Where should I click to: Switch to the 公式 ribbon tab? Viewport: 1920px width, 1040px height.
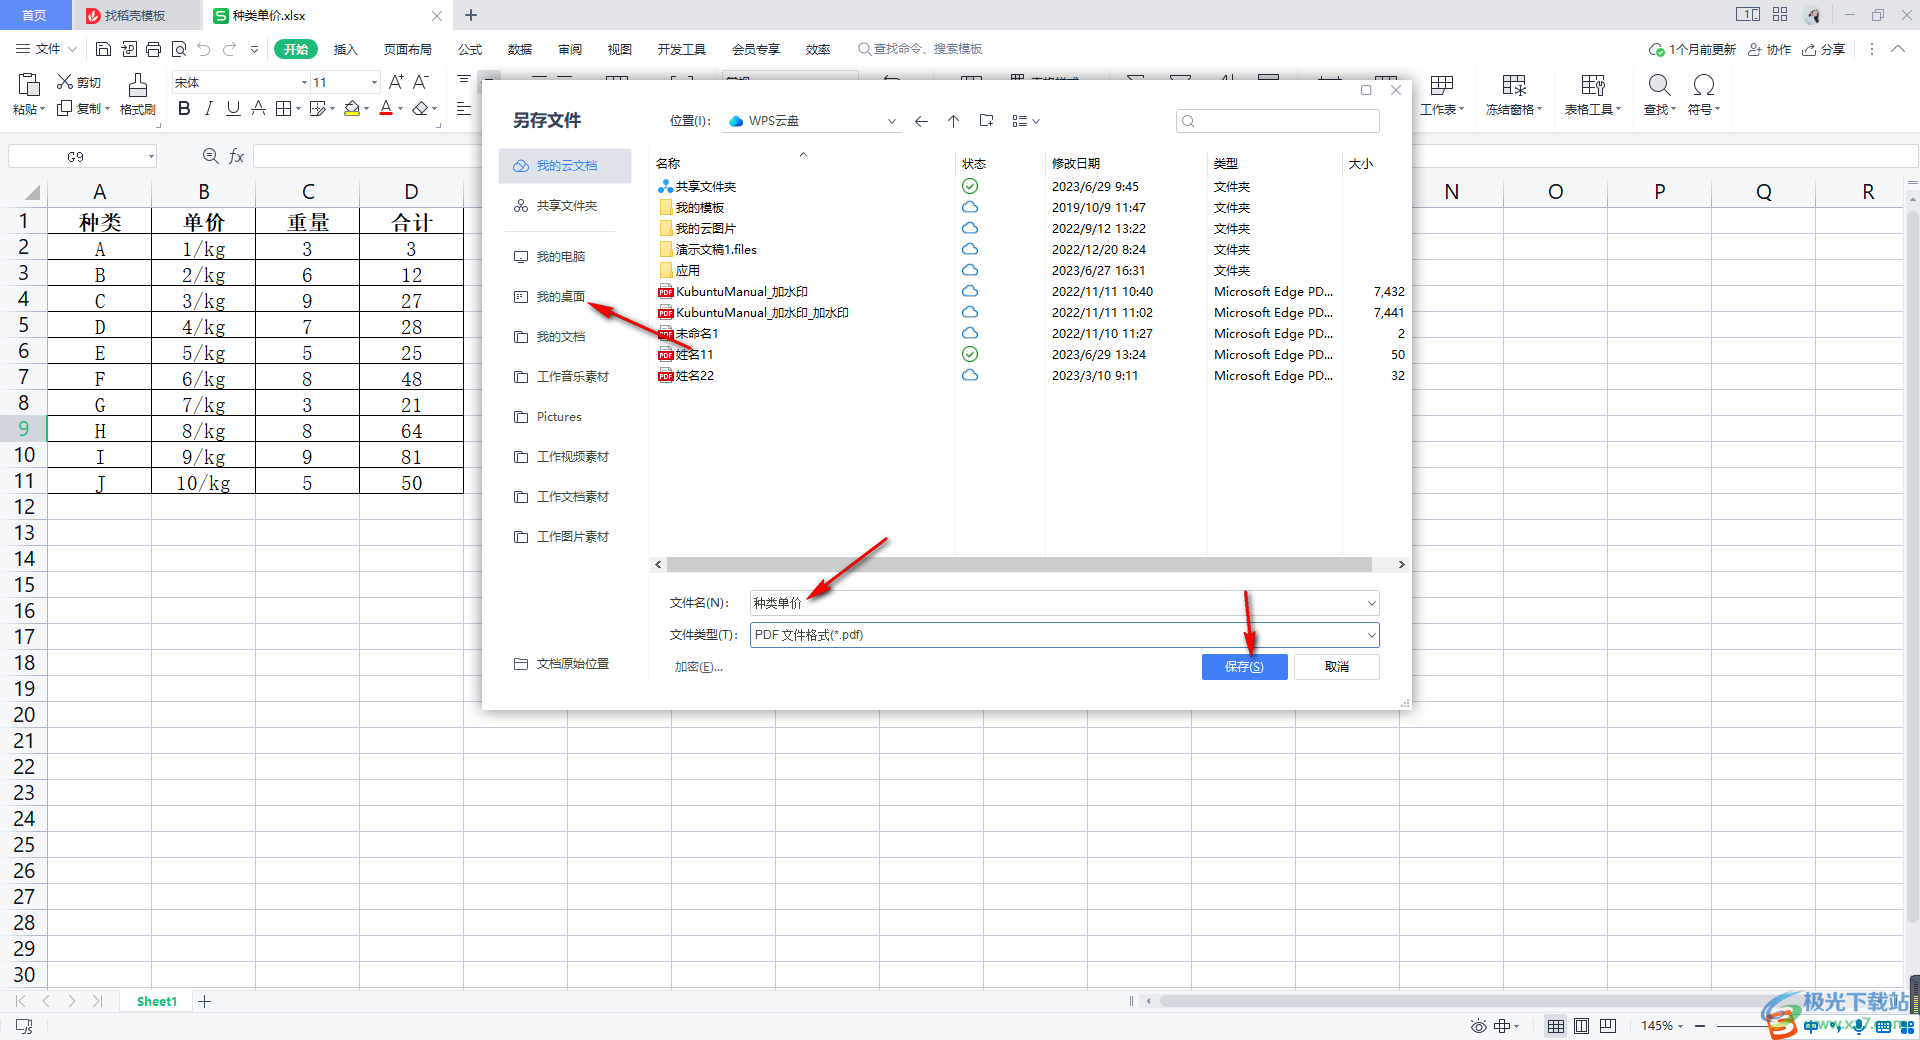(x=470, y=49)
